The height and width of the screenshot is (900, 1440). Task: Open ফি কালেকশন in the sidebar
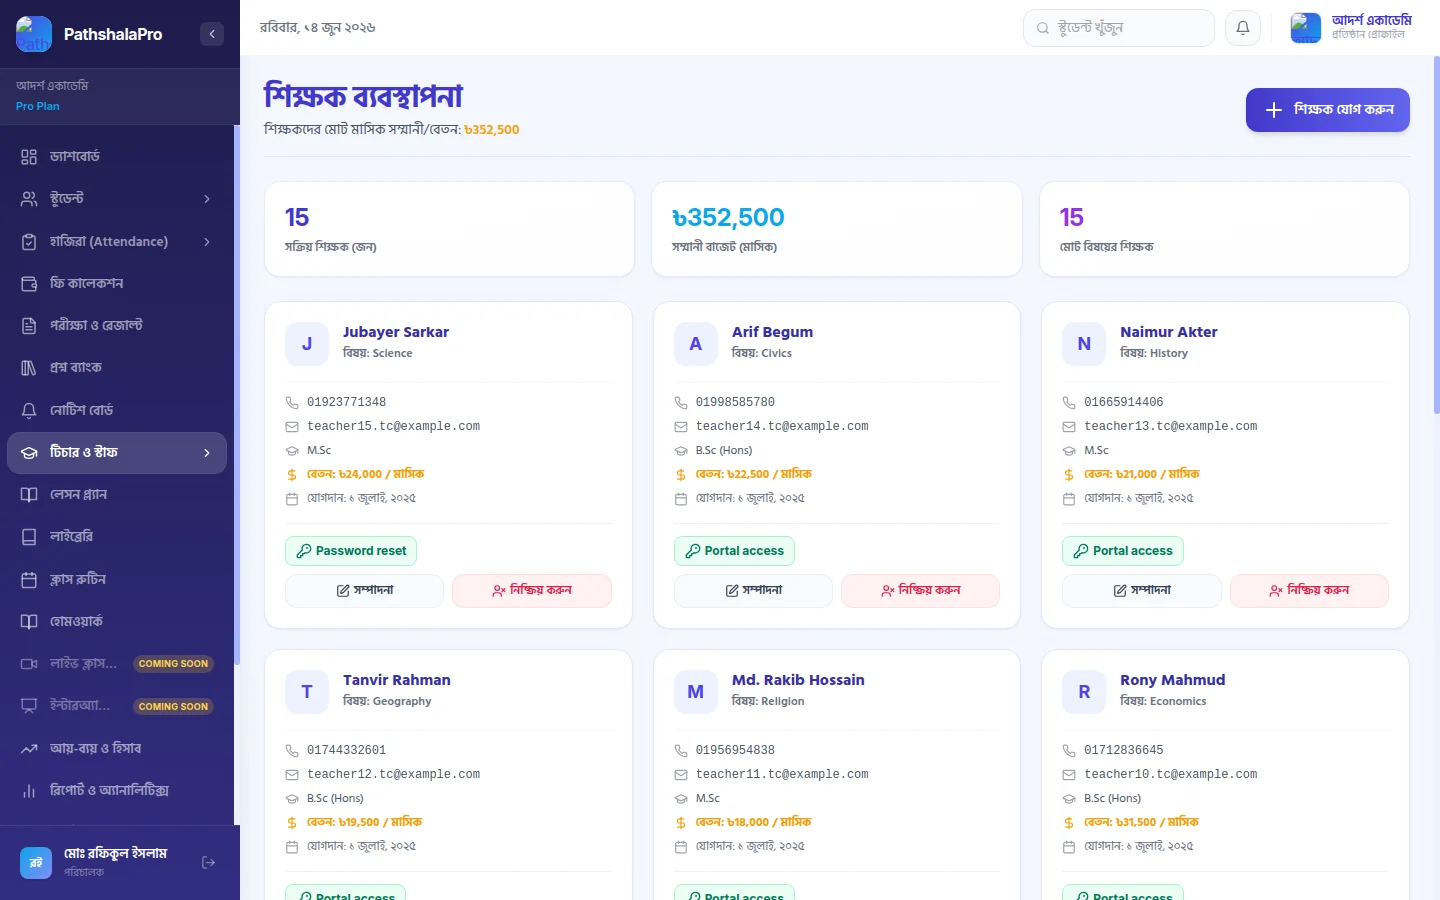click(x=117, y=284)
